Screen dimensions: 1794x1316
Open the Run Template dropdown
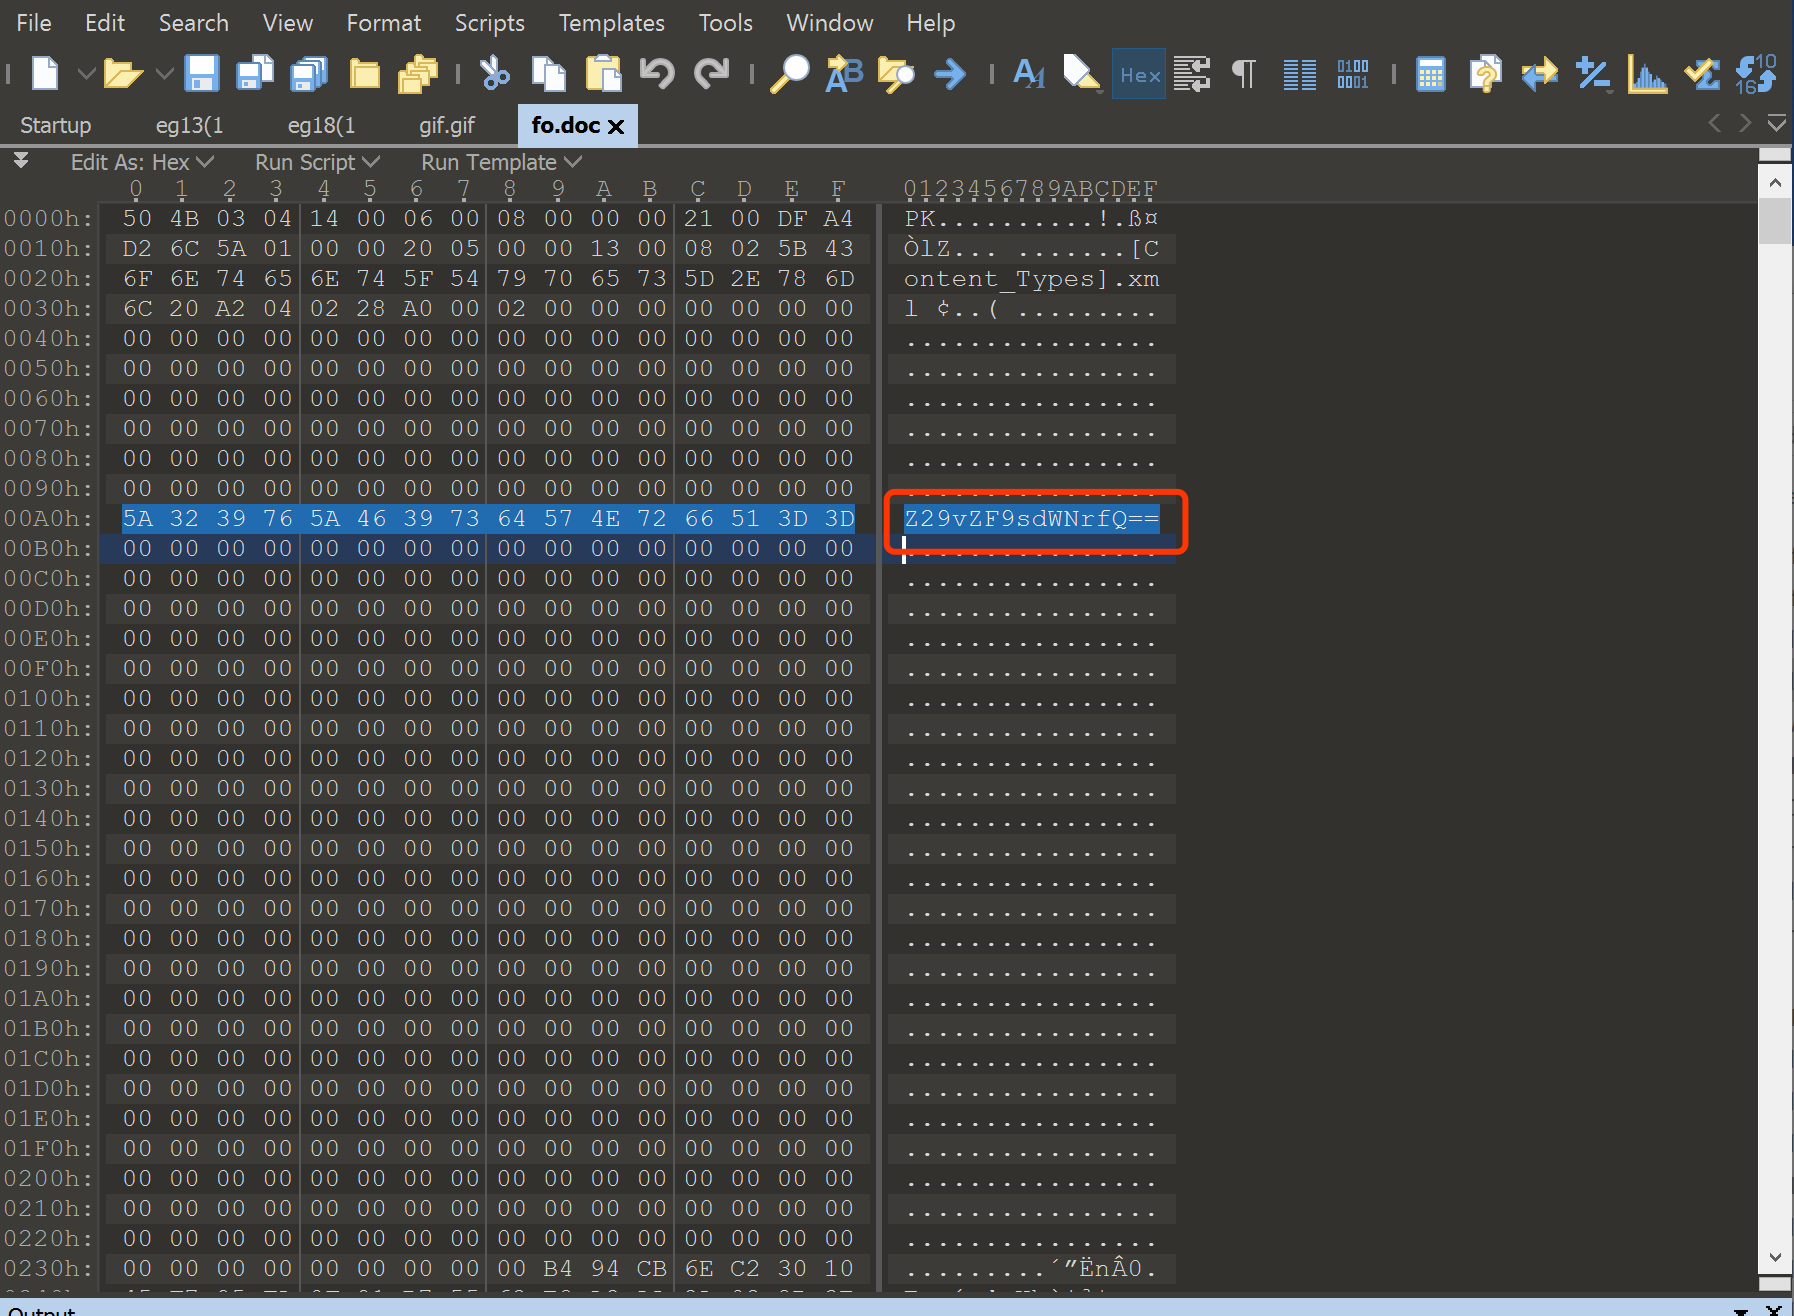click(501, 162)
